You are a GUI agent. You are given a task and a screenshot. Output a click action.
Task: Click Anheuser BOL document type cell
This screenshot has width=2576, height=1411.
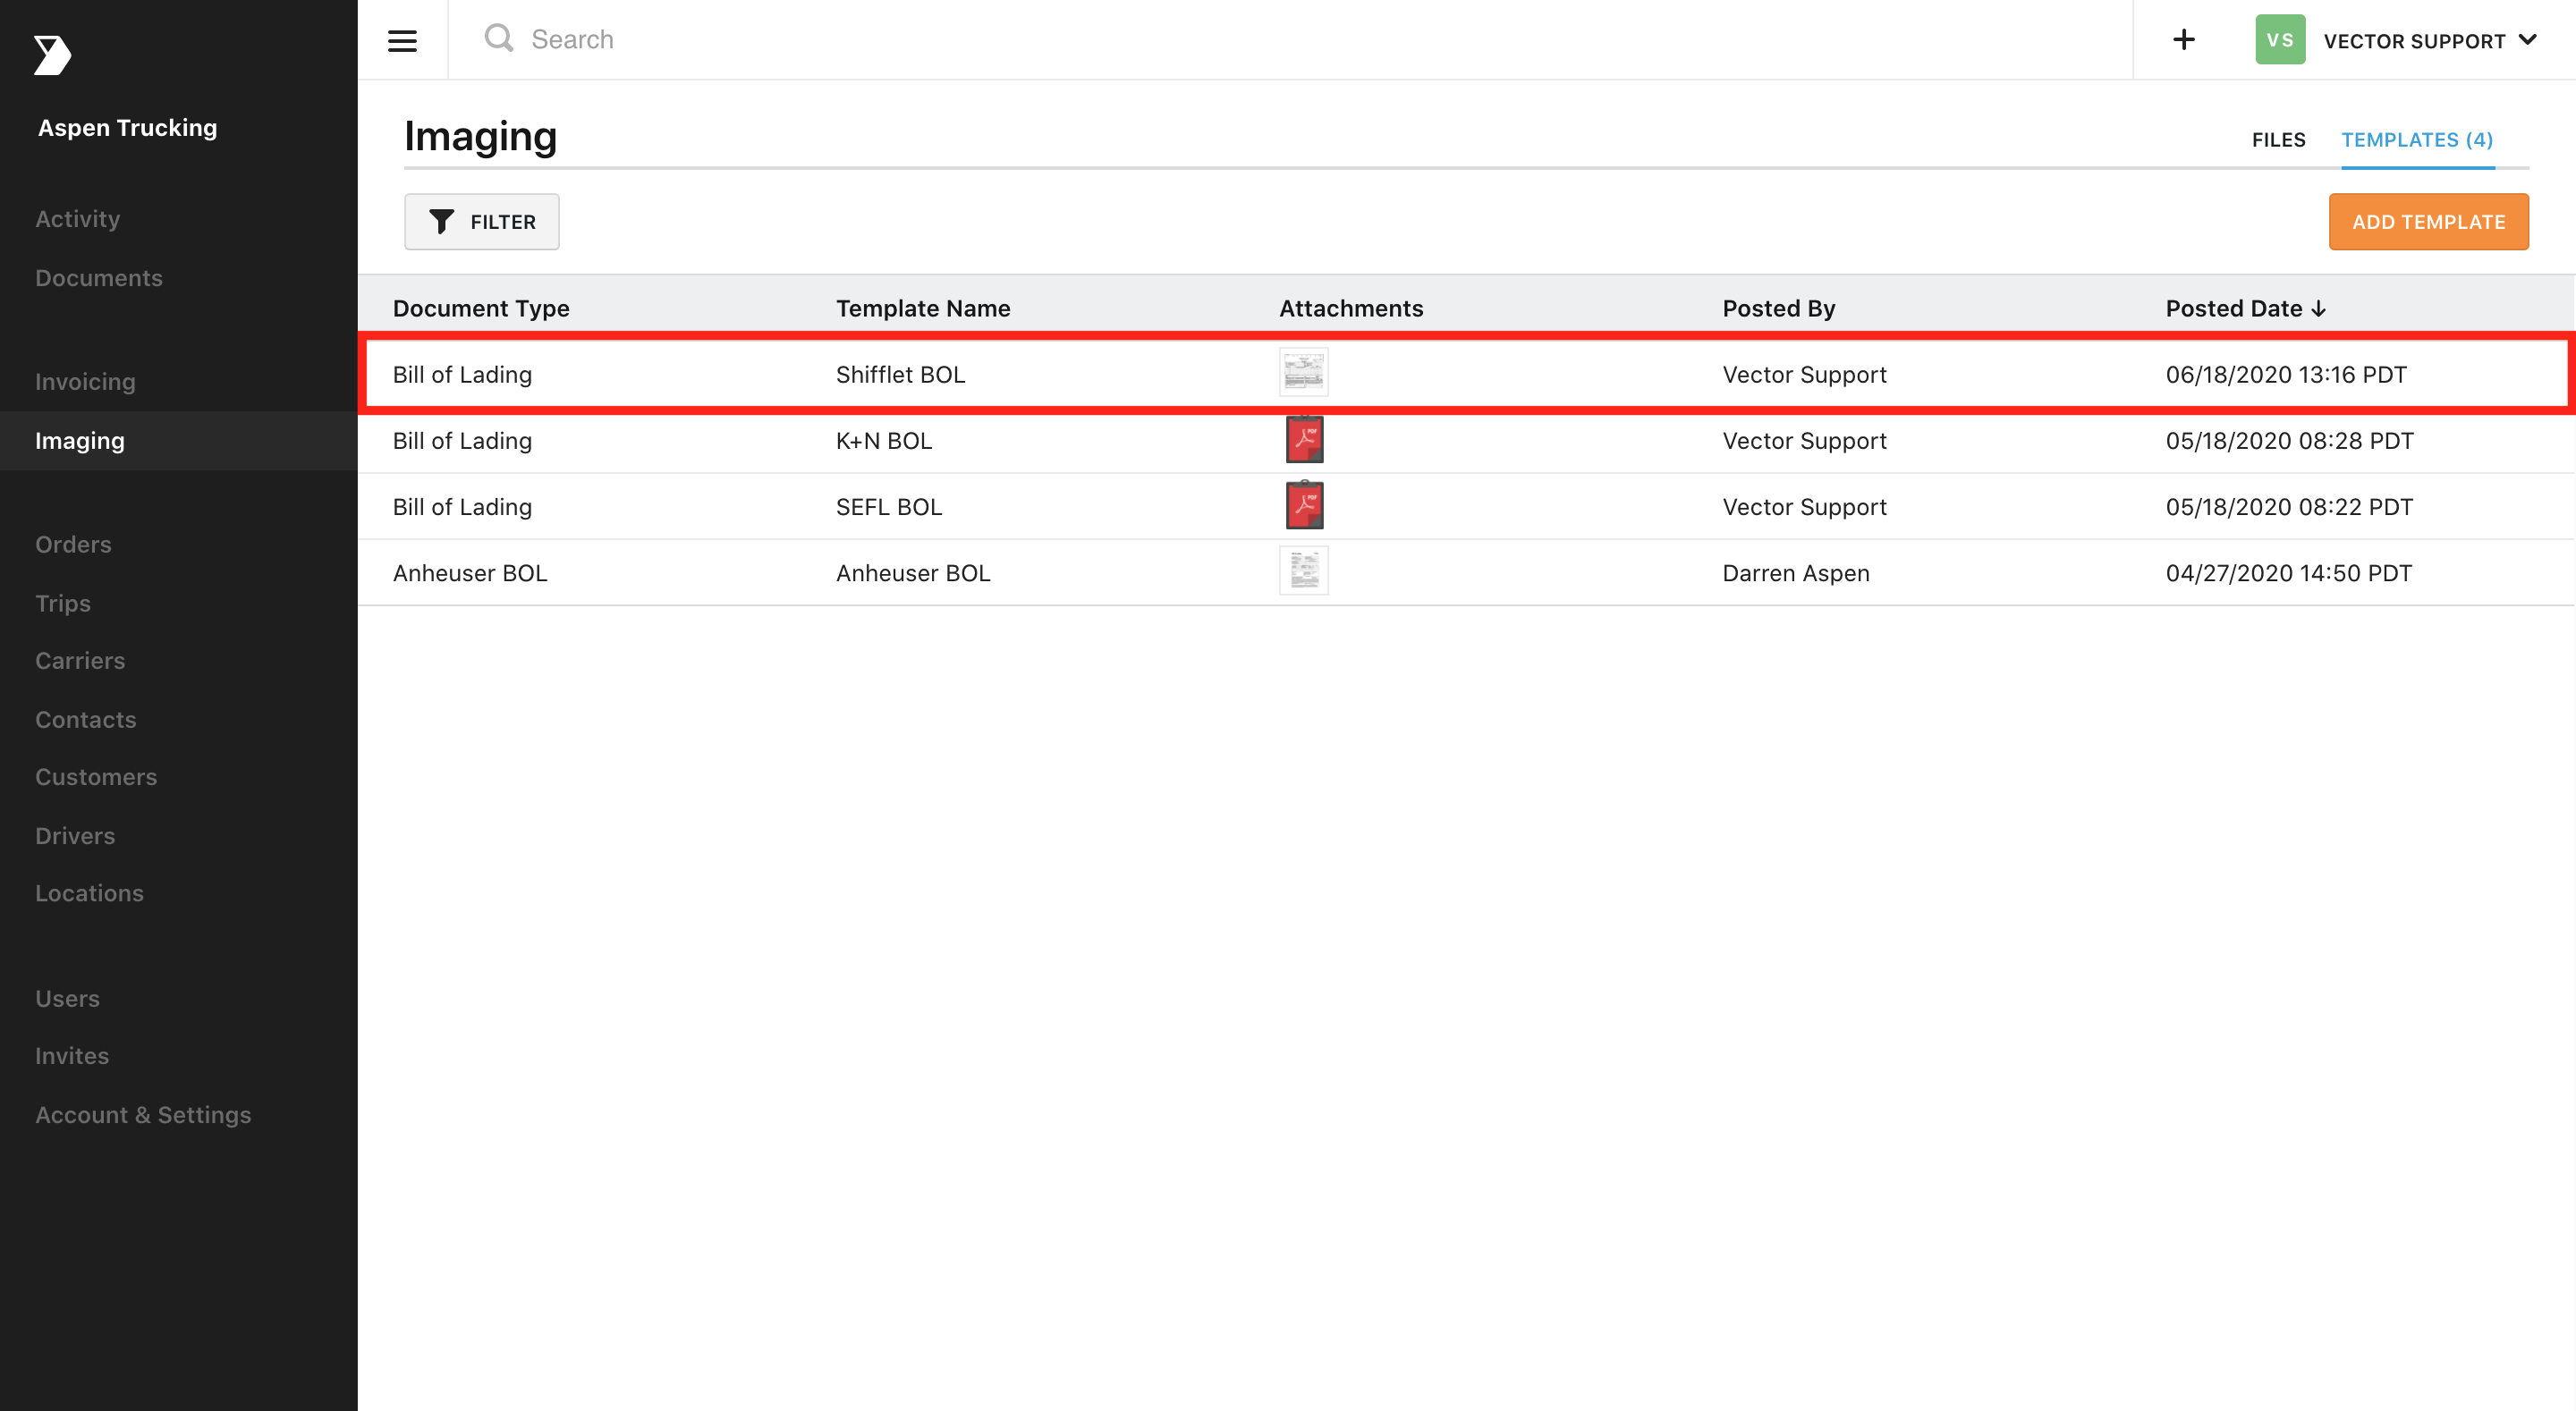[x=470, y=573]
